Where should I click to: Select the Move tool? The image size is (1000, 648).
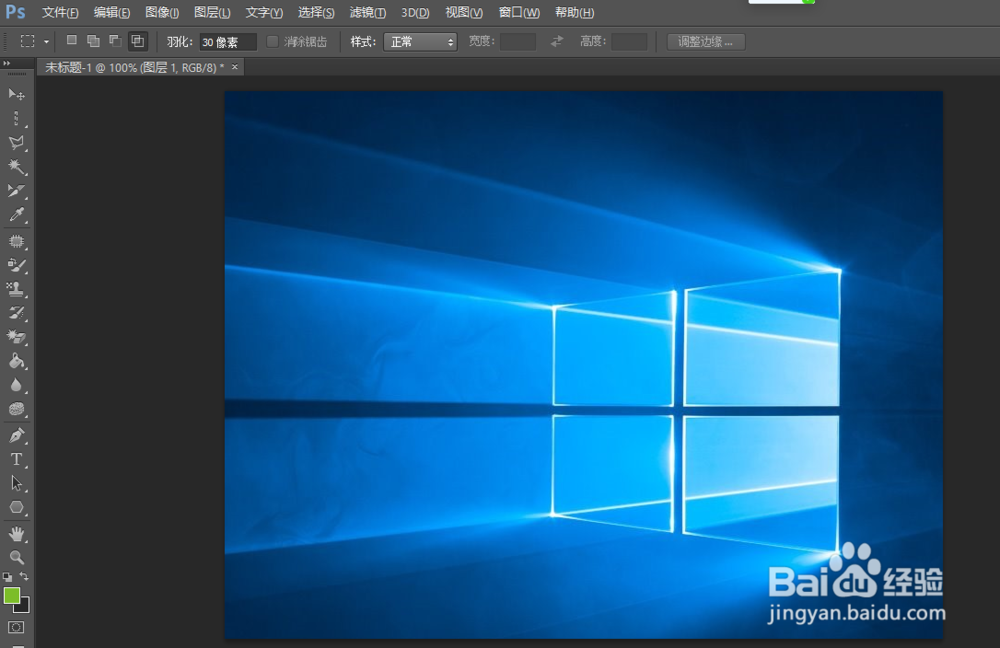[x=17, y=94]
